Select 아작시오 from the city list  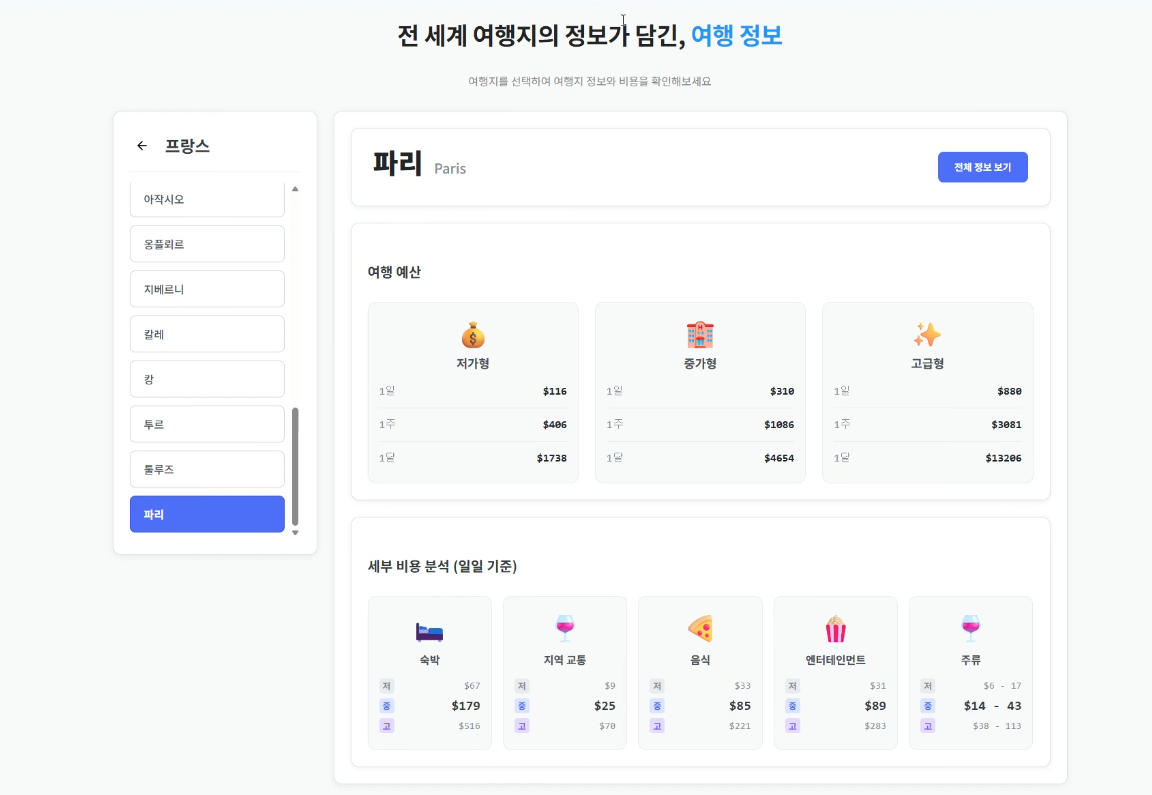coord(207,199)
